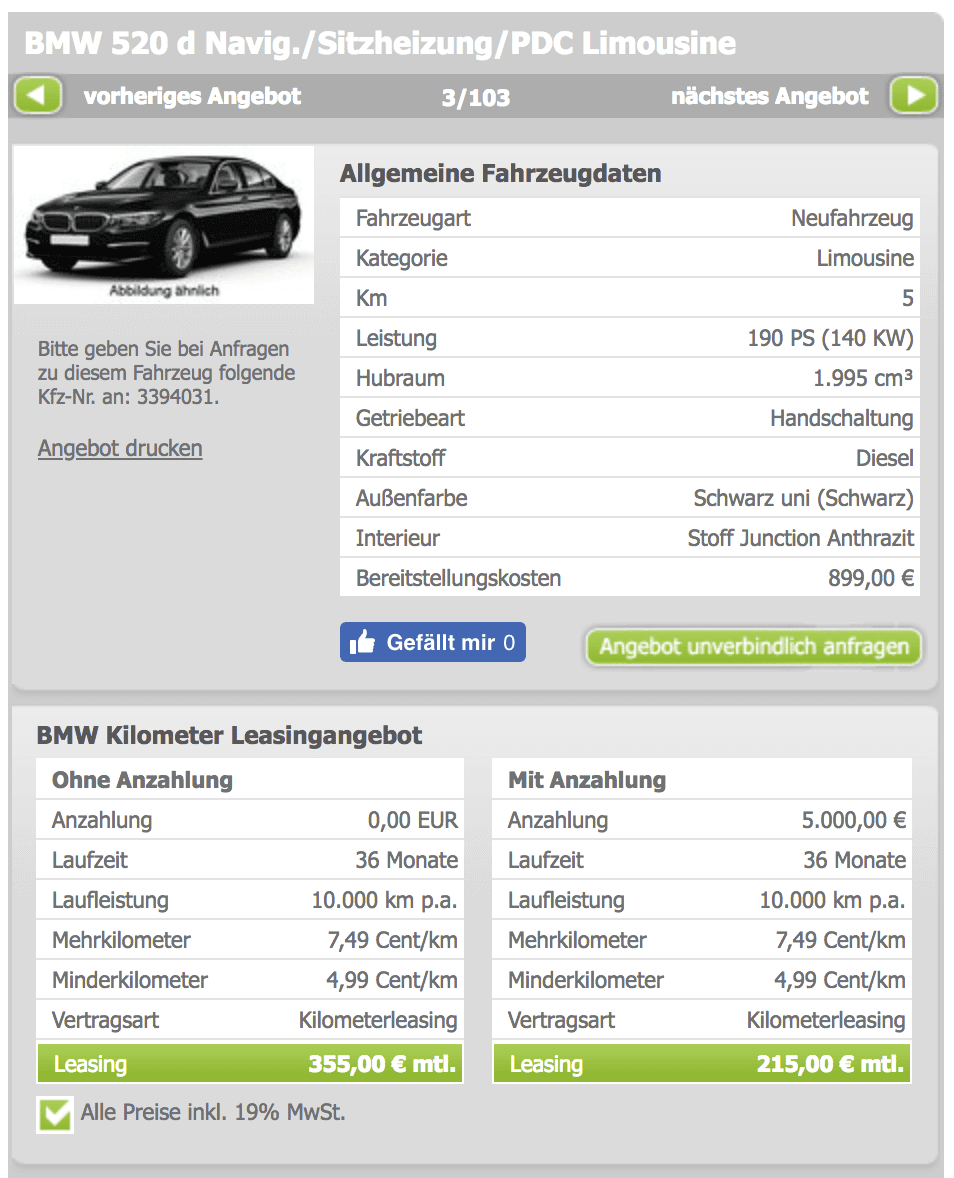954x1178 pixels.
Task: Click '36 Monate' under Ohne Anzahlung
Action: pos(406,860)
